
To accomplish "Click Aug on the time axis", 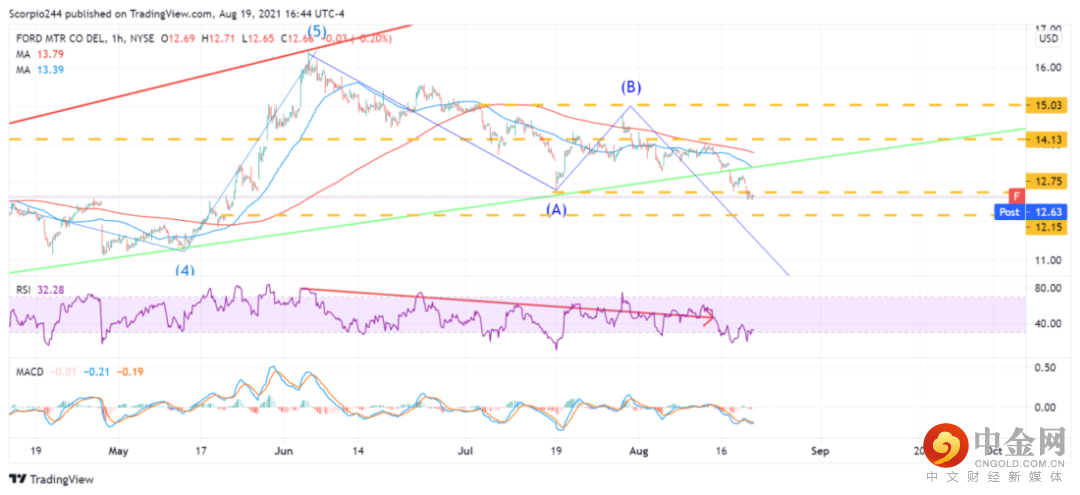I will pos(639,452).
